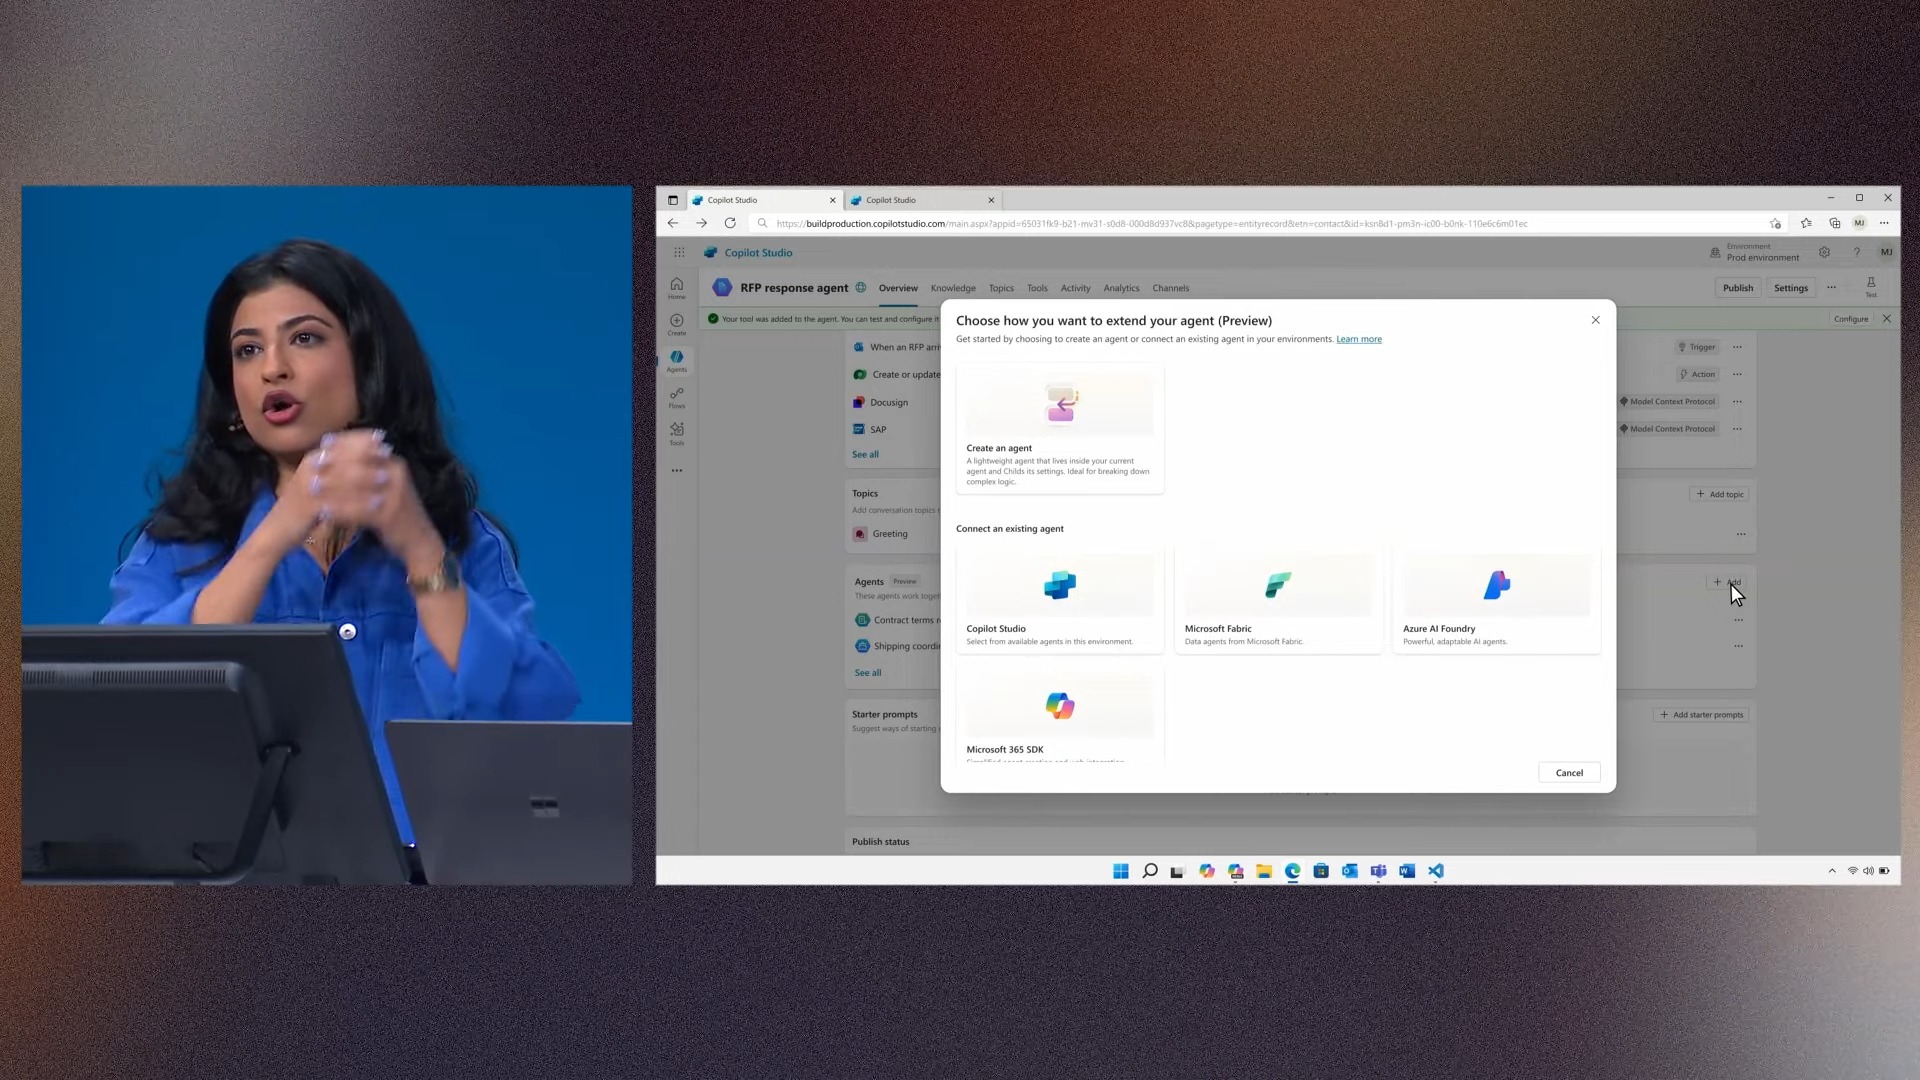Expand the sidebar more options ellipsis
This screenshot has height=1080, width=1920.
pos(677,470)
